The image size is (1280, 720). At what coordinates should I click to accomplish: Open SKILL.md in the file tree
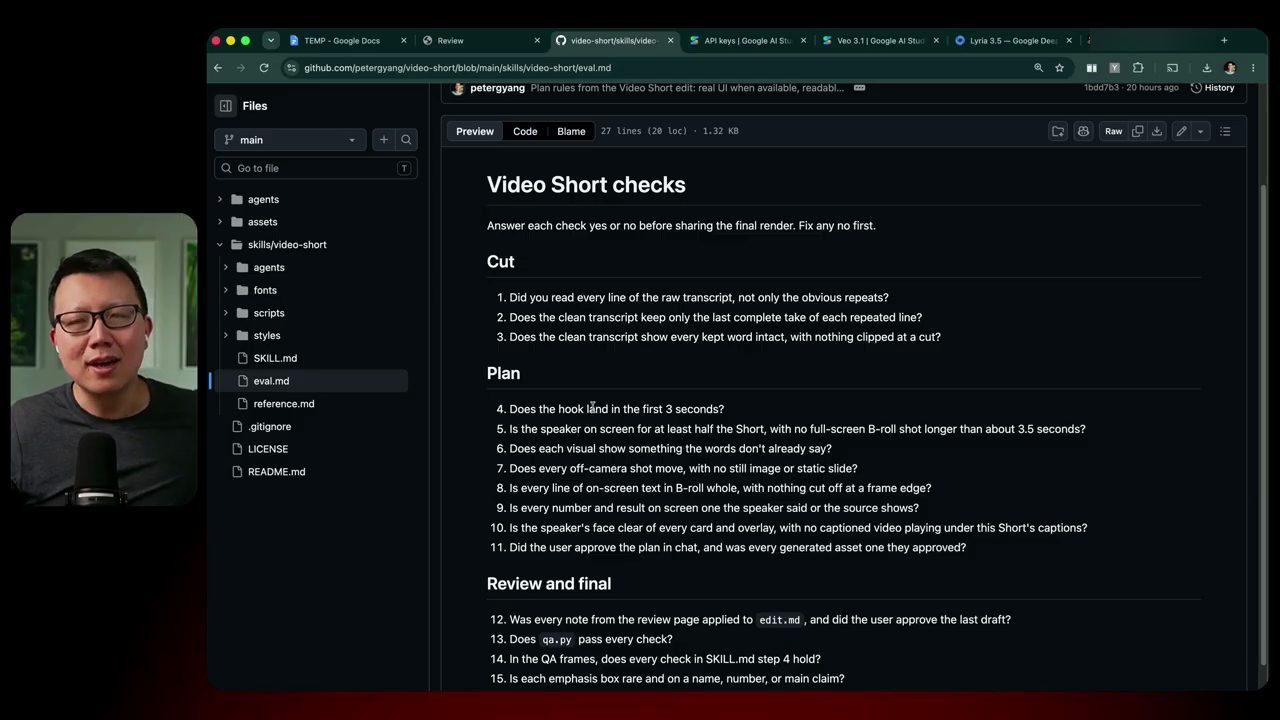[x=275, y=358]
